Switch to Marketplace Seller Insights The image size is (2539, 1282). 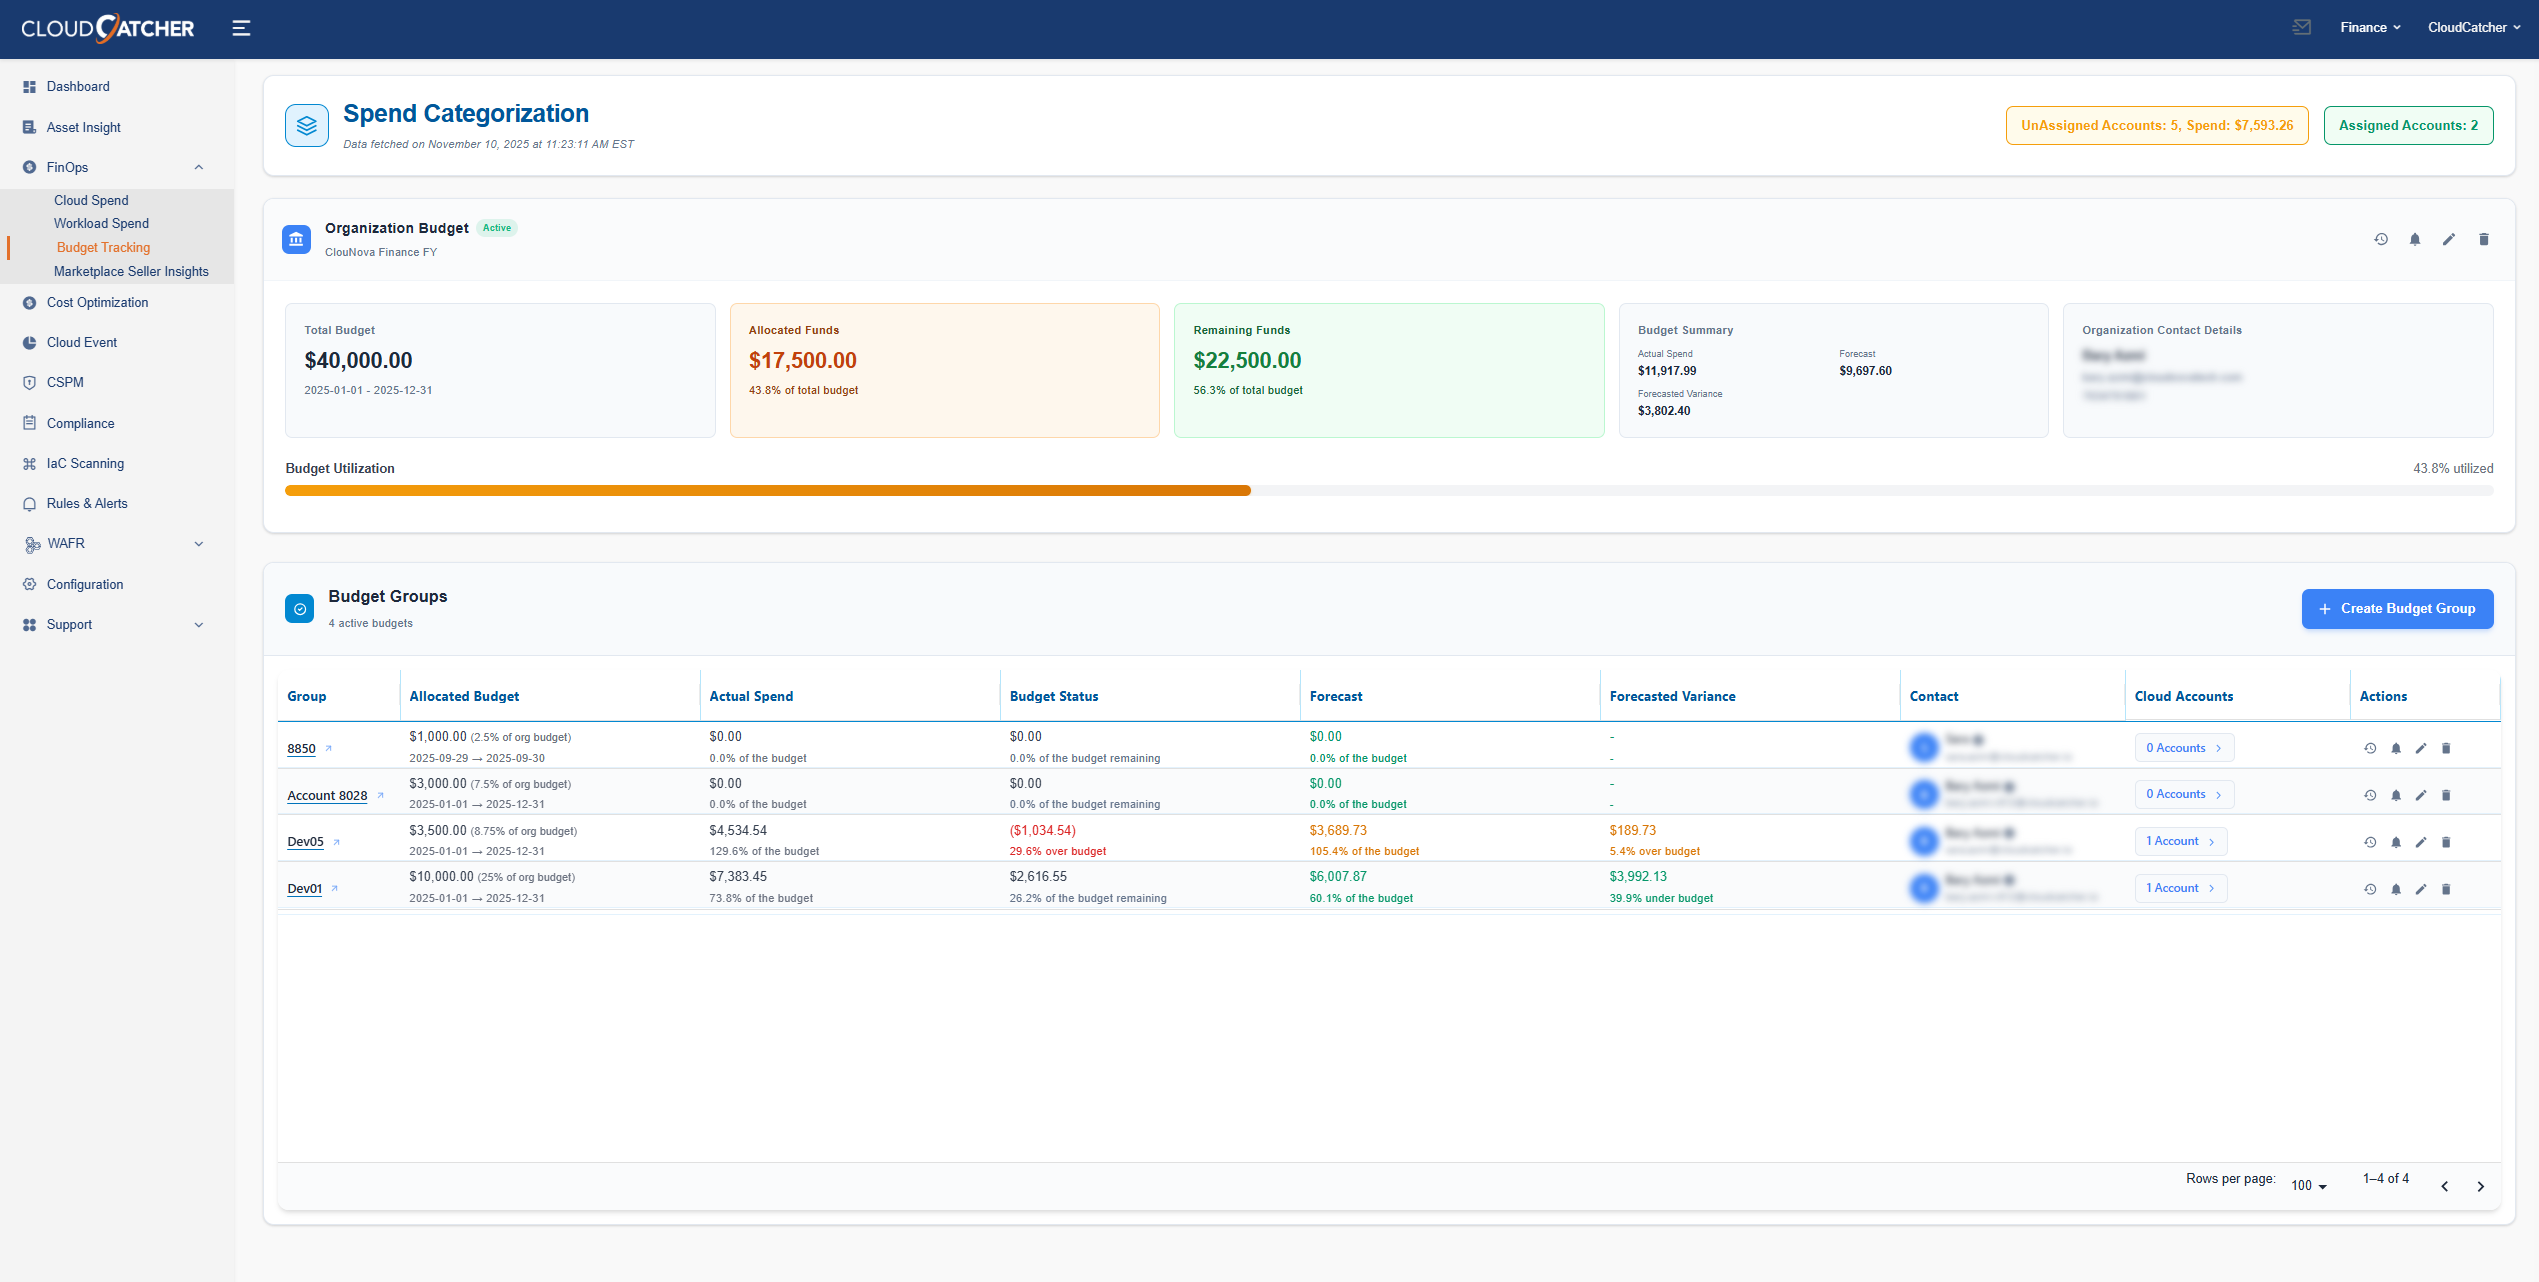click(x=131, y=271)
